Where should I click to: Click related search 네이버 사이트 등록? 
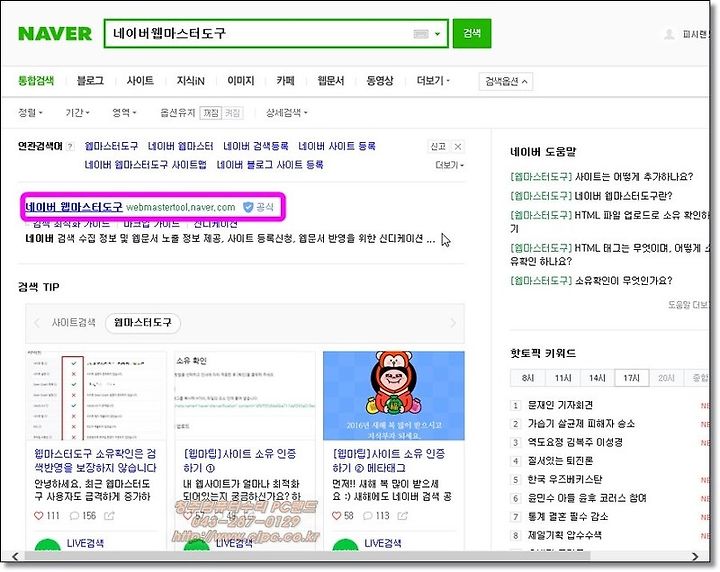pyautogui.click(x=337, y=146)
